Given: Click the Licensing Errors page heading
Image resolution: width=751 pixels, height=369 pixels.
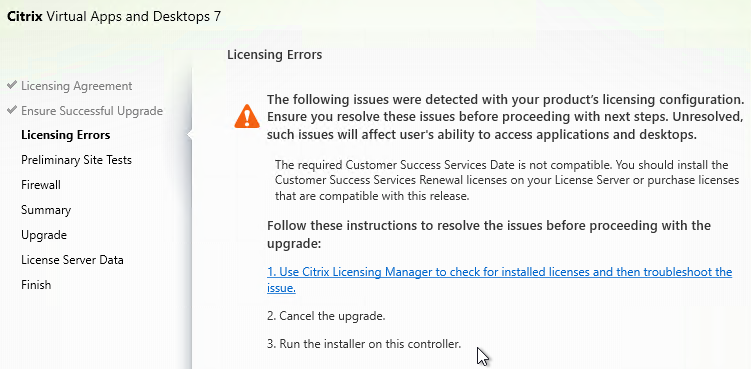Looking at the screenshot, I should (274, 55).
